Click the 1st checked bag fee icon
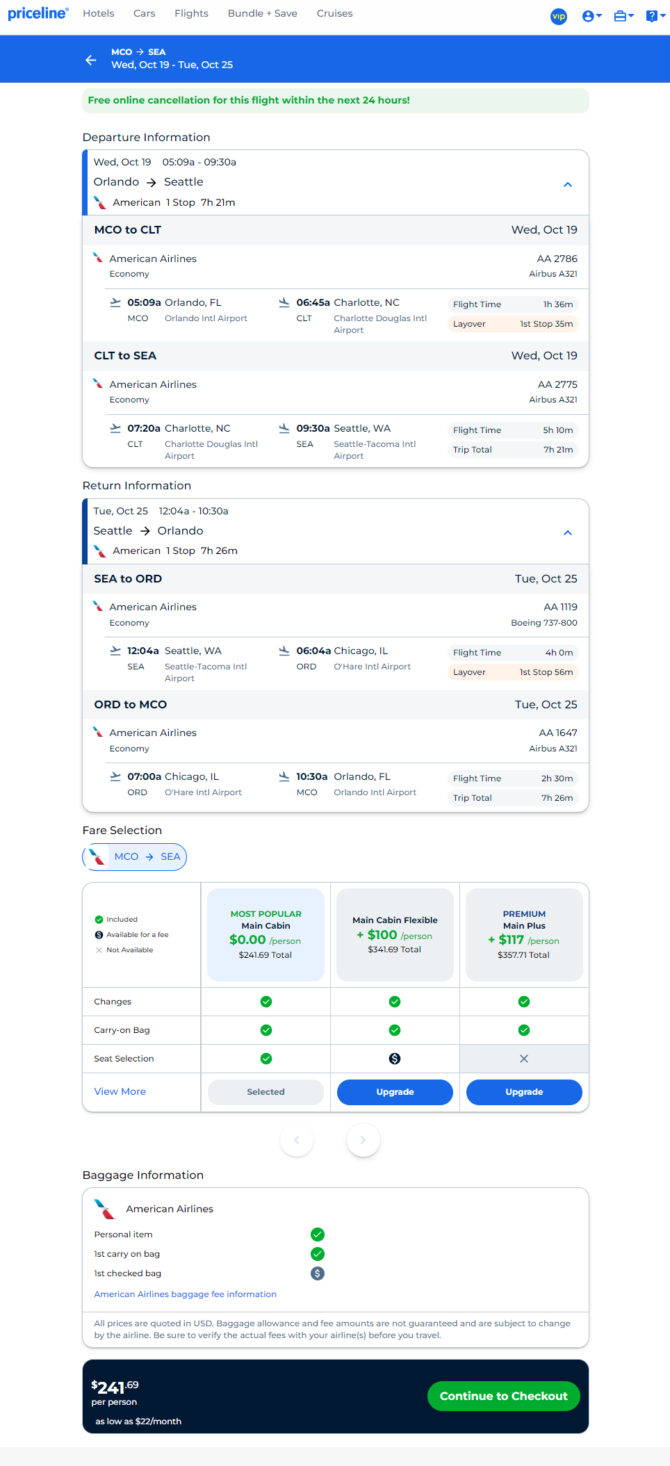Image resolution: width=670 pixels, height=1466 pixels. [317, 1273]
